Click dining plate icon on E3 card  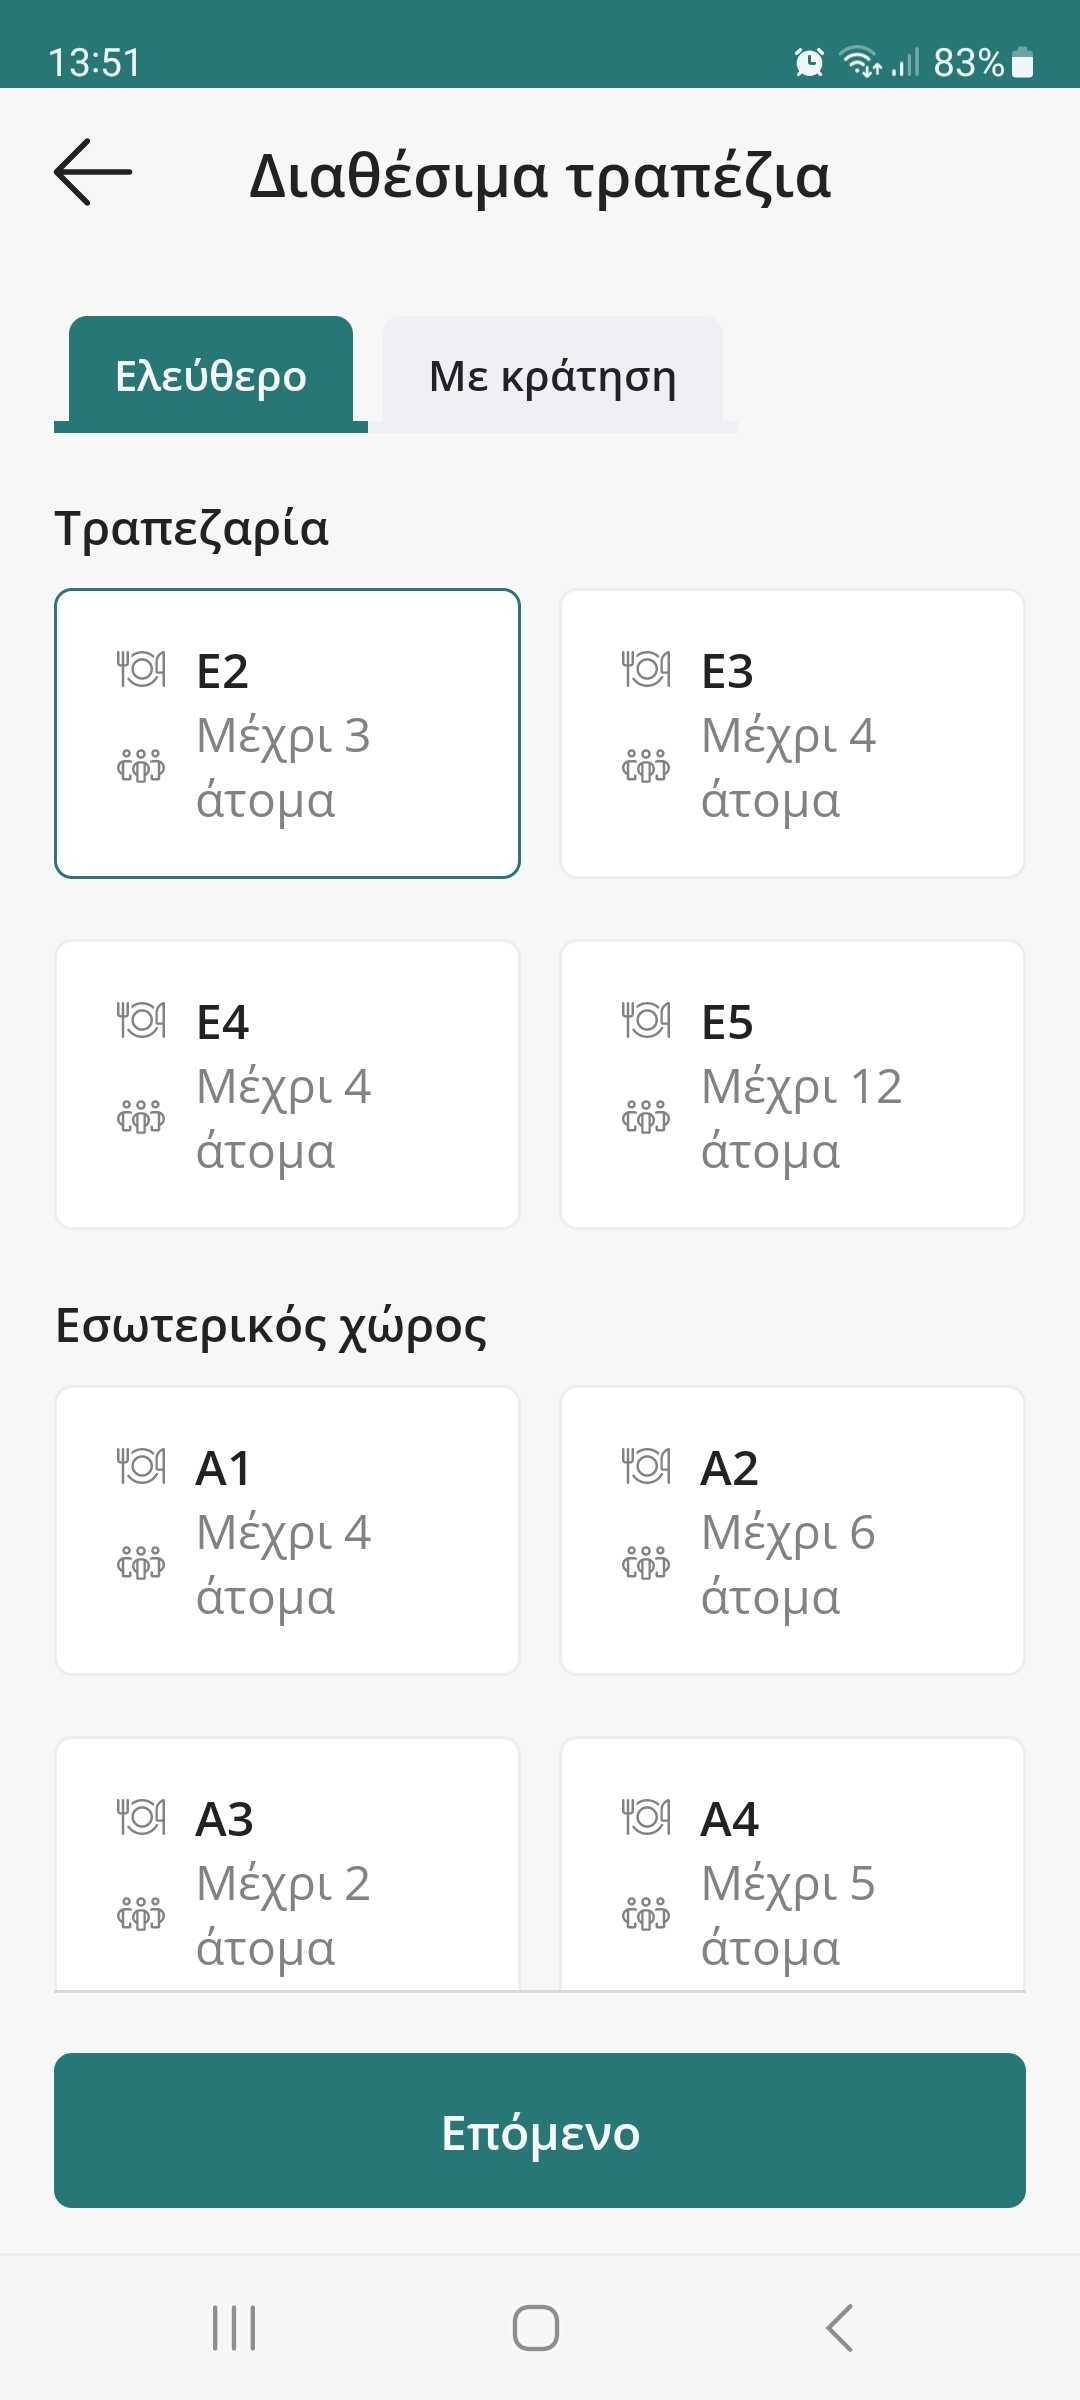[x=646, y=669]
